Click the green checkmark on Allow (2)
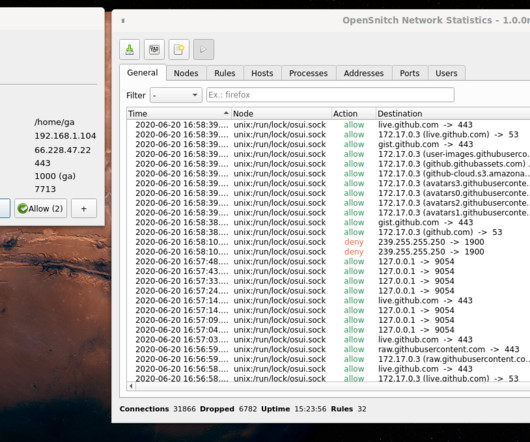The width and height of the screenshot is (530, 442). click(23, 208)
